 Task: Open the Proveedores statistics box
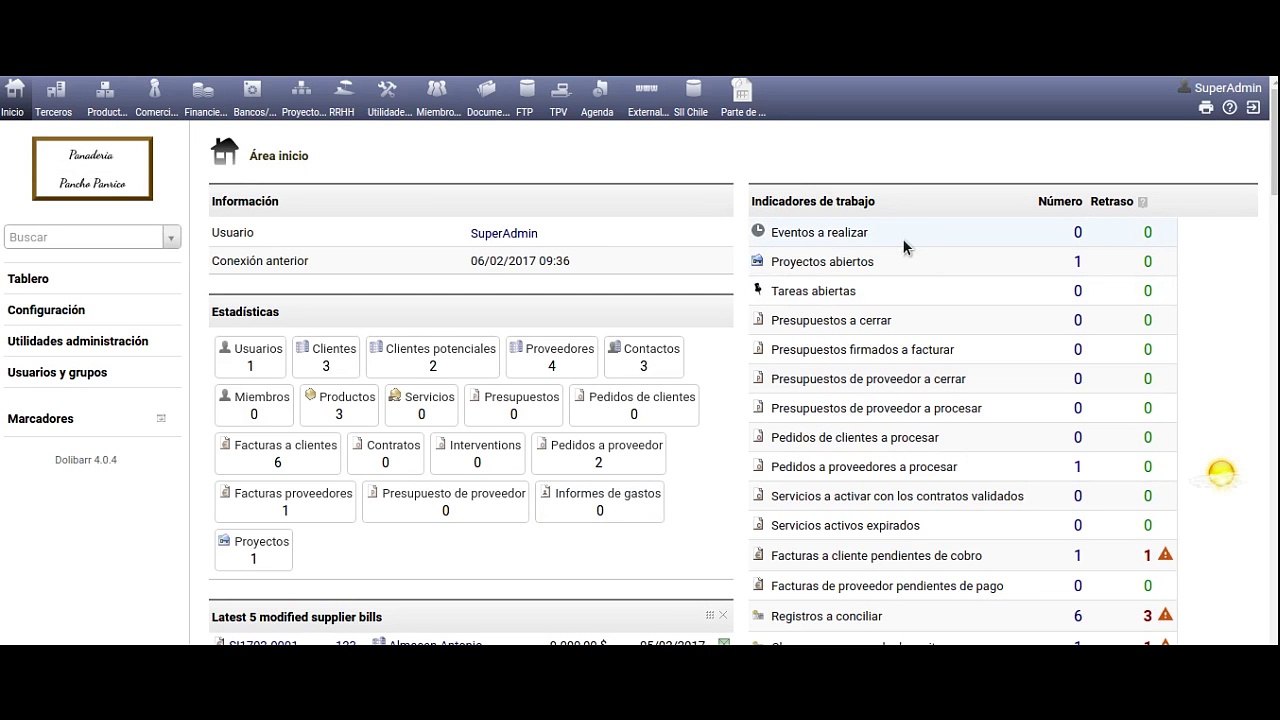pyautogui.click(x=552, y=357)
